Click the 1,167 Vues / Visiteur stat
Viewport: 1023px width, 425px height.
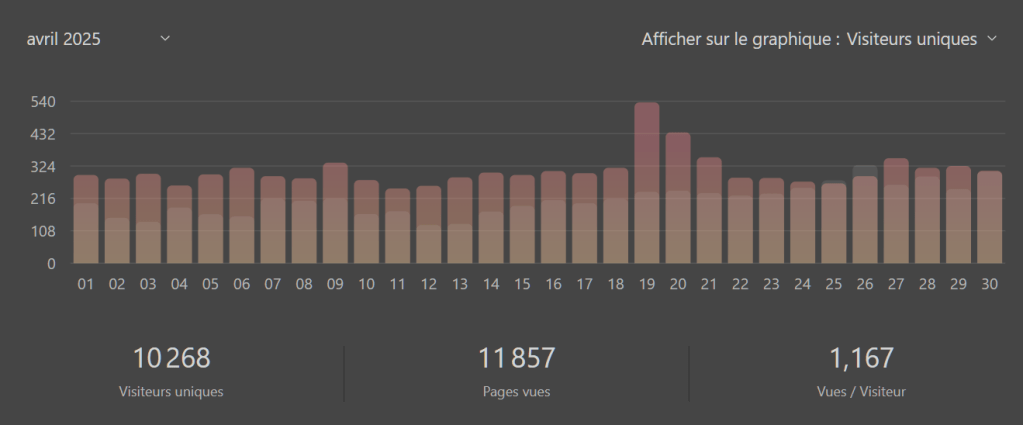coord(860,369)
